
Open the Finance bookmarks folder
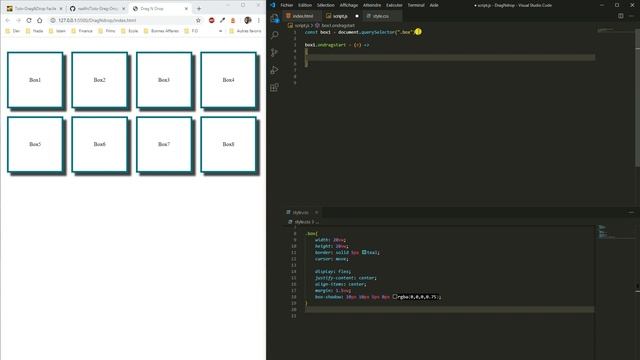[82, 31]
